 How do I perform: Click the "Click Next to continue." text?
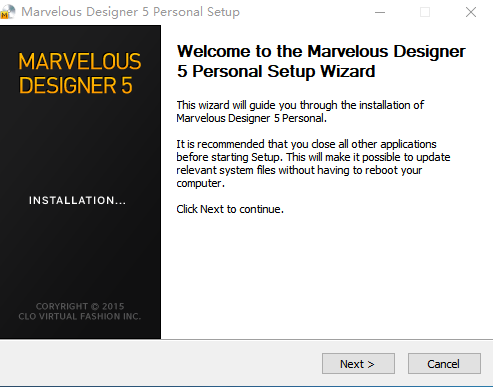[x=230, y=209]
